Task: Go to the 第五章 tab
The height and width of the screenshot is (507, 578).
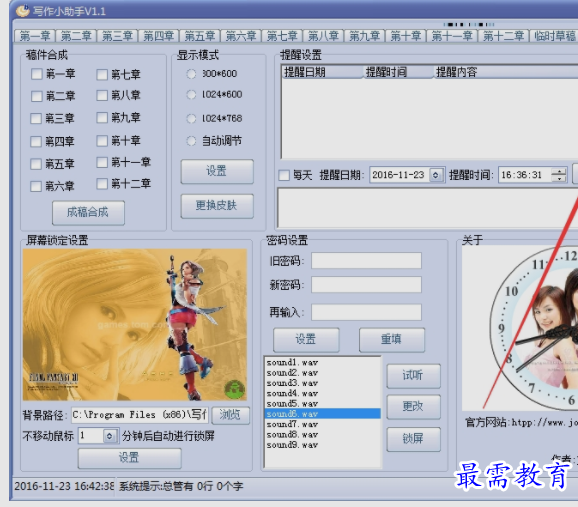Action: click(x=200, y=36)
